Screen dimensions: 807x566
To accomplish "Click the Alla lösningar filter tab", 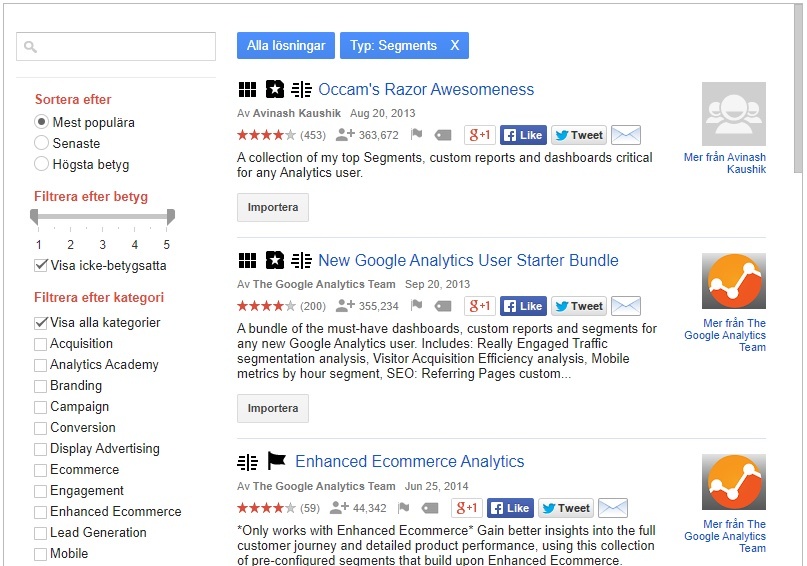I will coord(286,45).
